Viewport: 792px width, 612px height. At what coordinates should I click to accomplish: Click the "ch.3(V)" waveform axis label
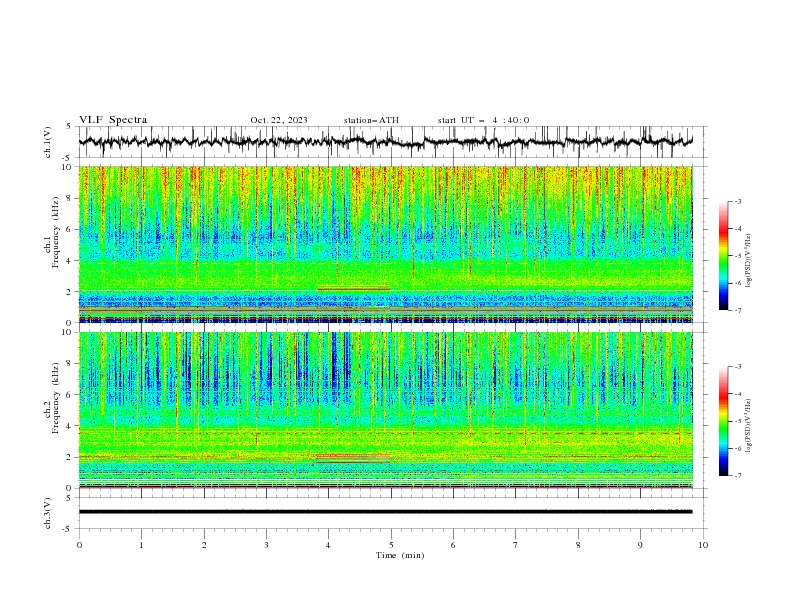(x=48, y=513)
